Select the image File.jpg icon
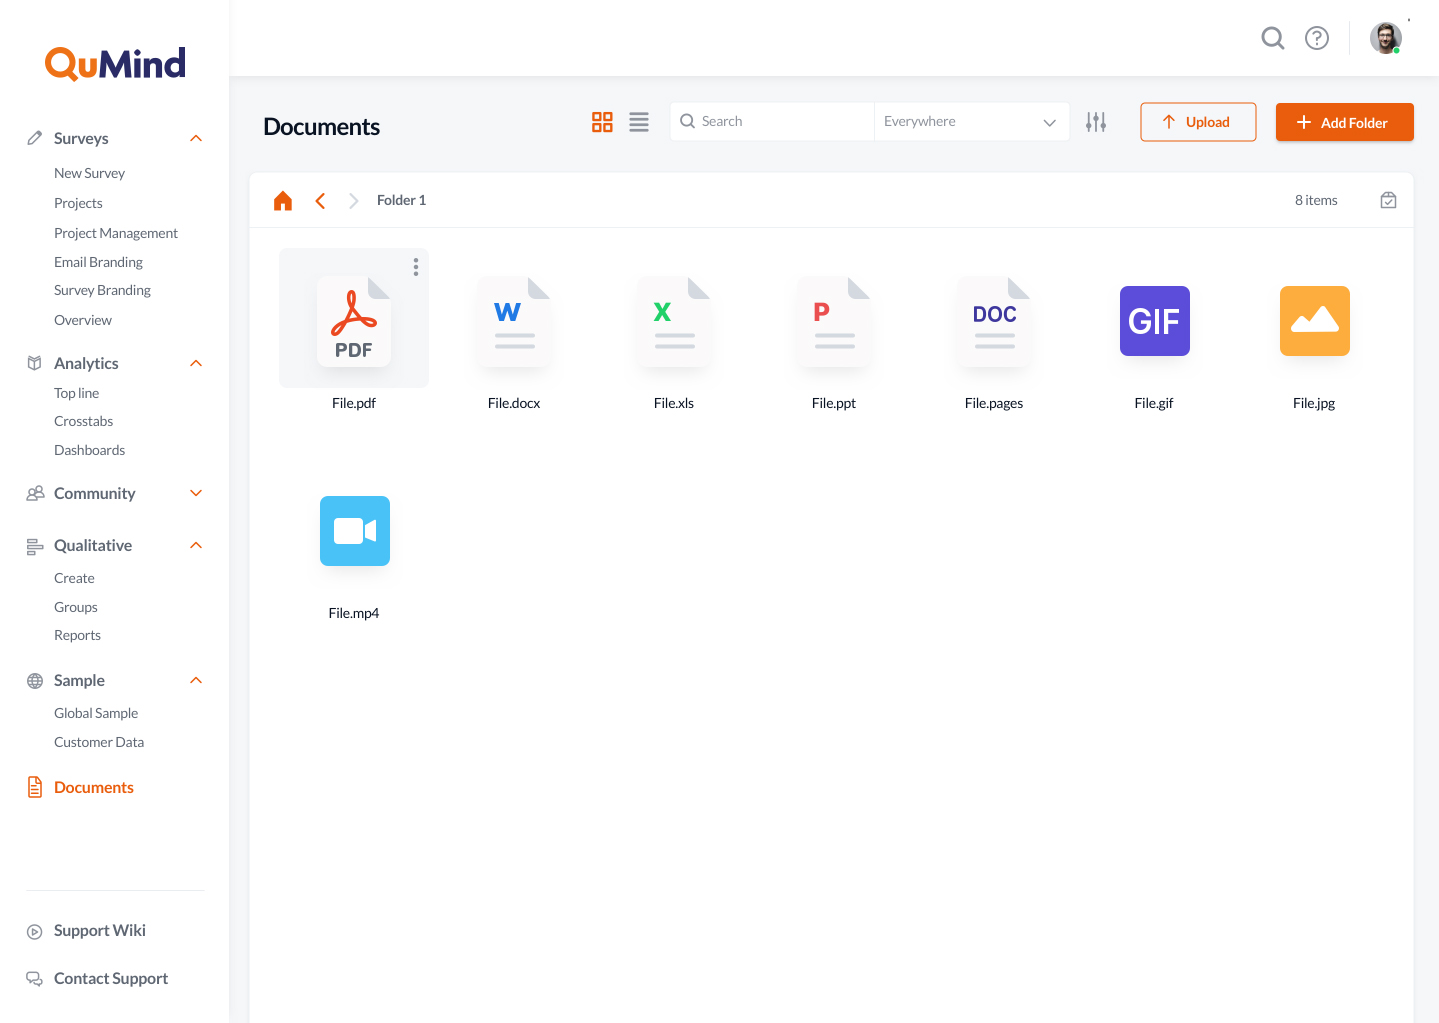Screen dimensions: 1439x1023 tap(1315, 321)
